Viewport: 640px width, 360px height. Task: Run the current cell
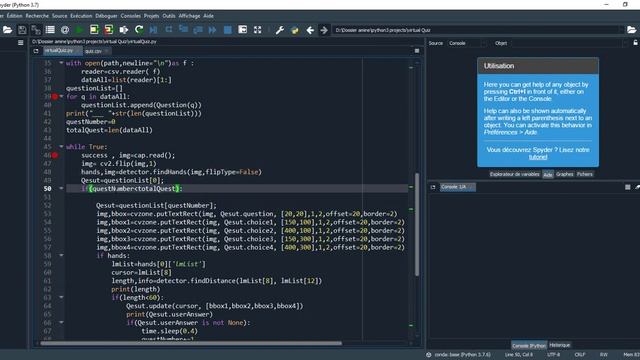(x=94, y=30)
